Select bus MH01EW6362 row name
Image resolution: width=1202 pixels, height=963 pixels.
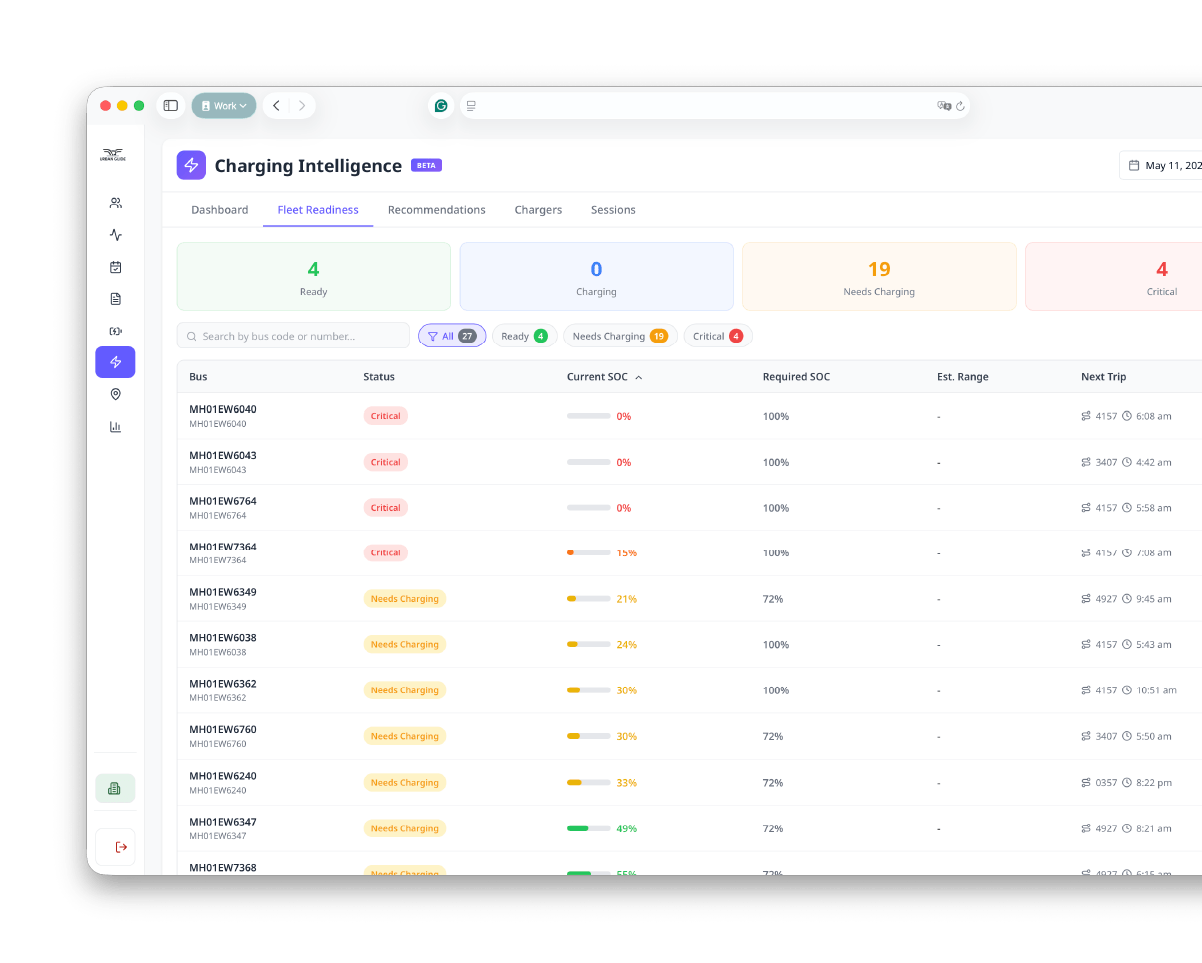(223, 684)
